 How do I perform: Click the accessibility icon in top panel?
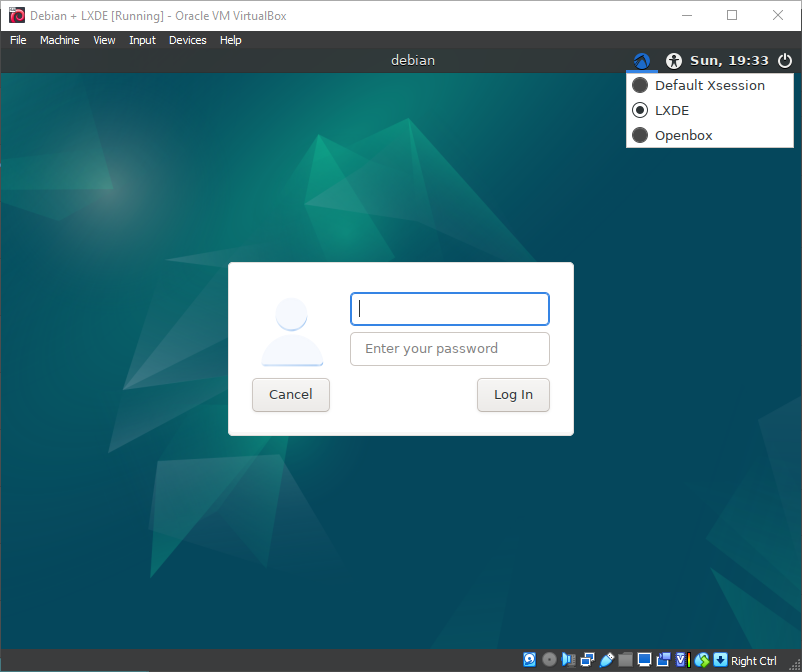tap(674, 61)
